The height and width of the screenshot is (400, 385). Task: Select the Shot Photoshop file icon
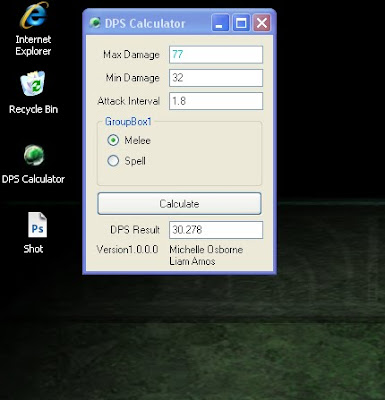click(x=35, y=233)
